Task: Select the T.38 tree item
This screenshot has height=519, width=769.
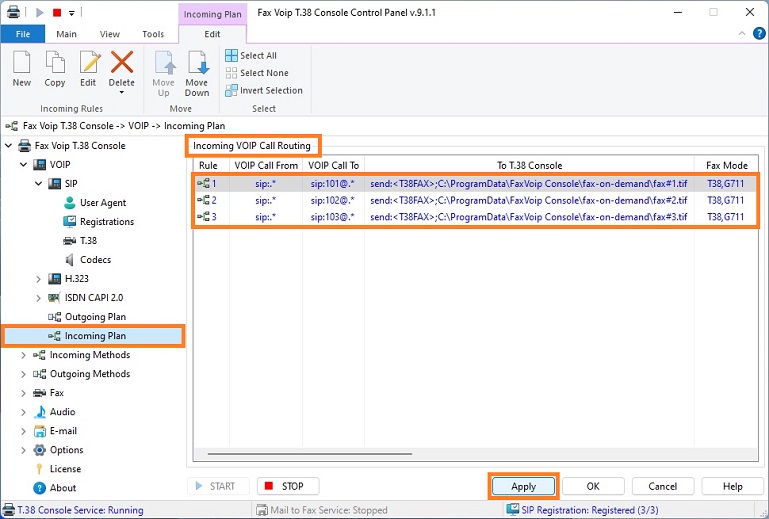Action: click(80, 240)
